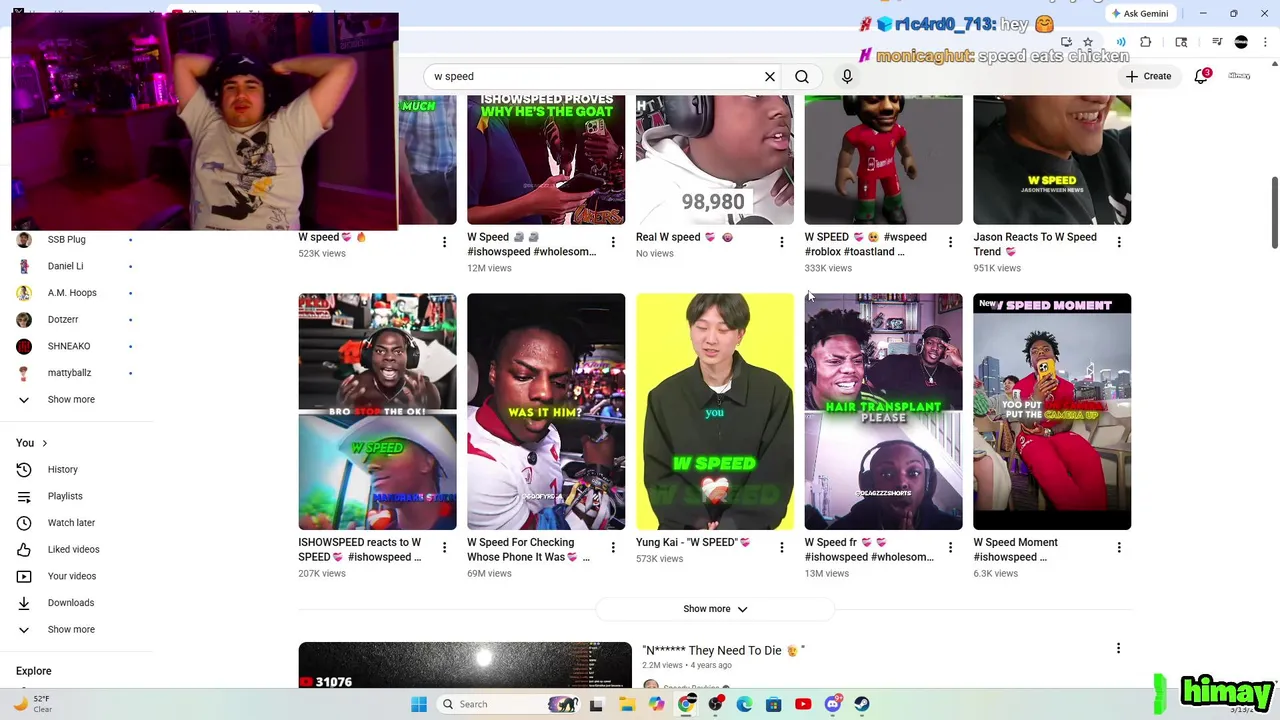Image resolution: width=1280 pixels, height=720 pixels.
Task: Play the 'WAS IT HIM?' short thumbnail
Action: coord(546,411)
